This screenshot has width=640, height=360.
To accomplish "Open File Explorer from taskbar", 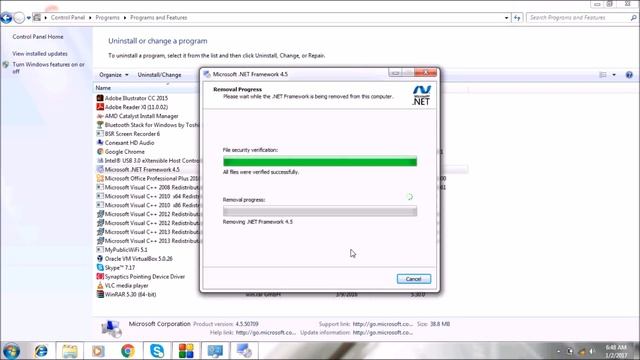I will [70, 351].
